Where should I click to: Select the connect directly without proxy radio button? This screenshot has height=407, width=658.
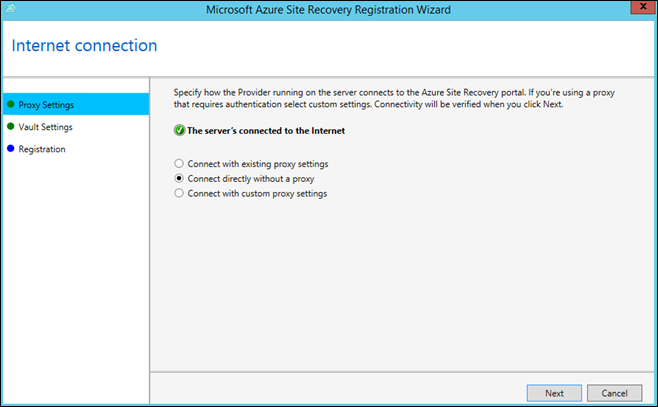[x=179, y=178]
